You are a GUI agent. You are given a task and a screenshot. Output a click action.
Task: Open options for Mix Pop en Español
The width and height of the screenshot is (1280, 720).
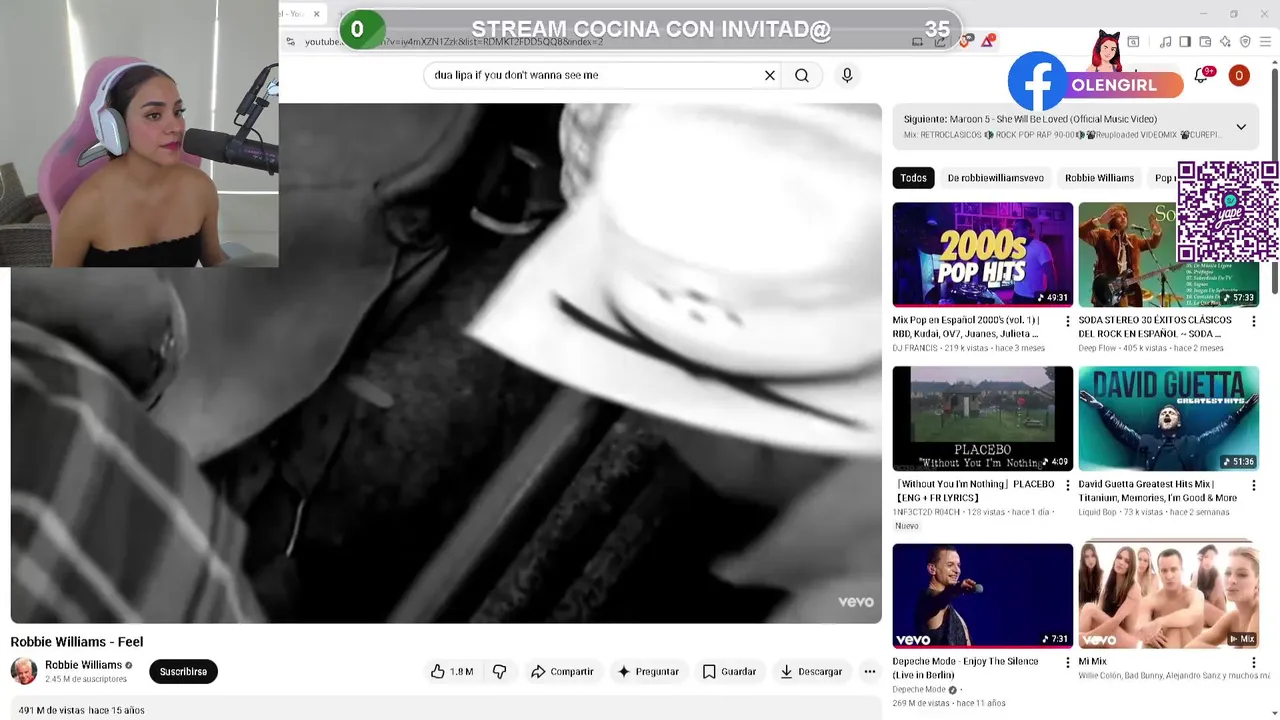(x=1067, y=322)
